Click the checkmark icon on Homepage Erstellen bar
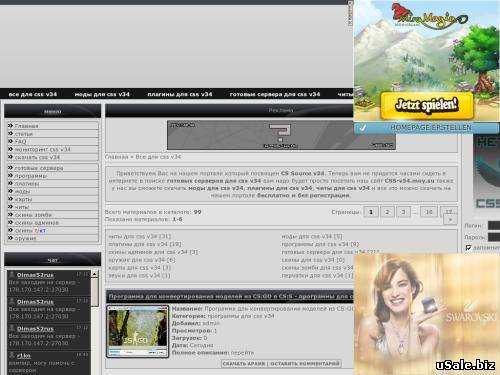Image resolution: width=500 pixels, height=375 pixels. point(363,128)
